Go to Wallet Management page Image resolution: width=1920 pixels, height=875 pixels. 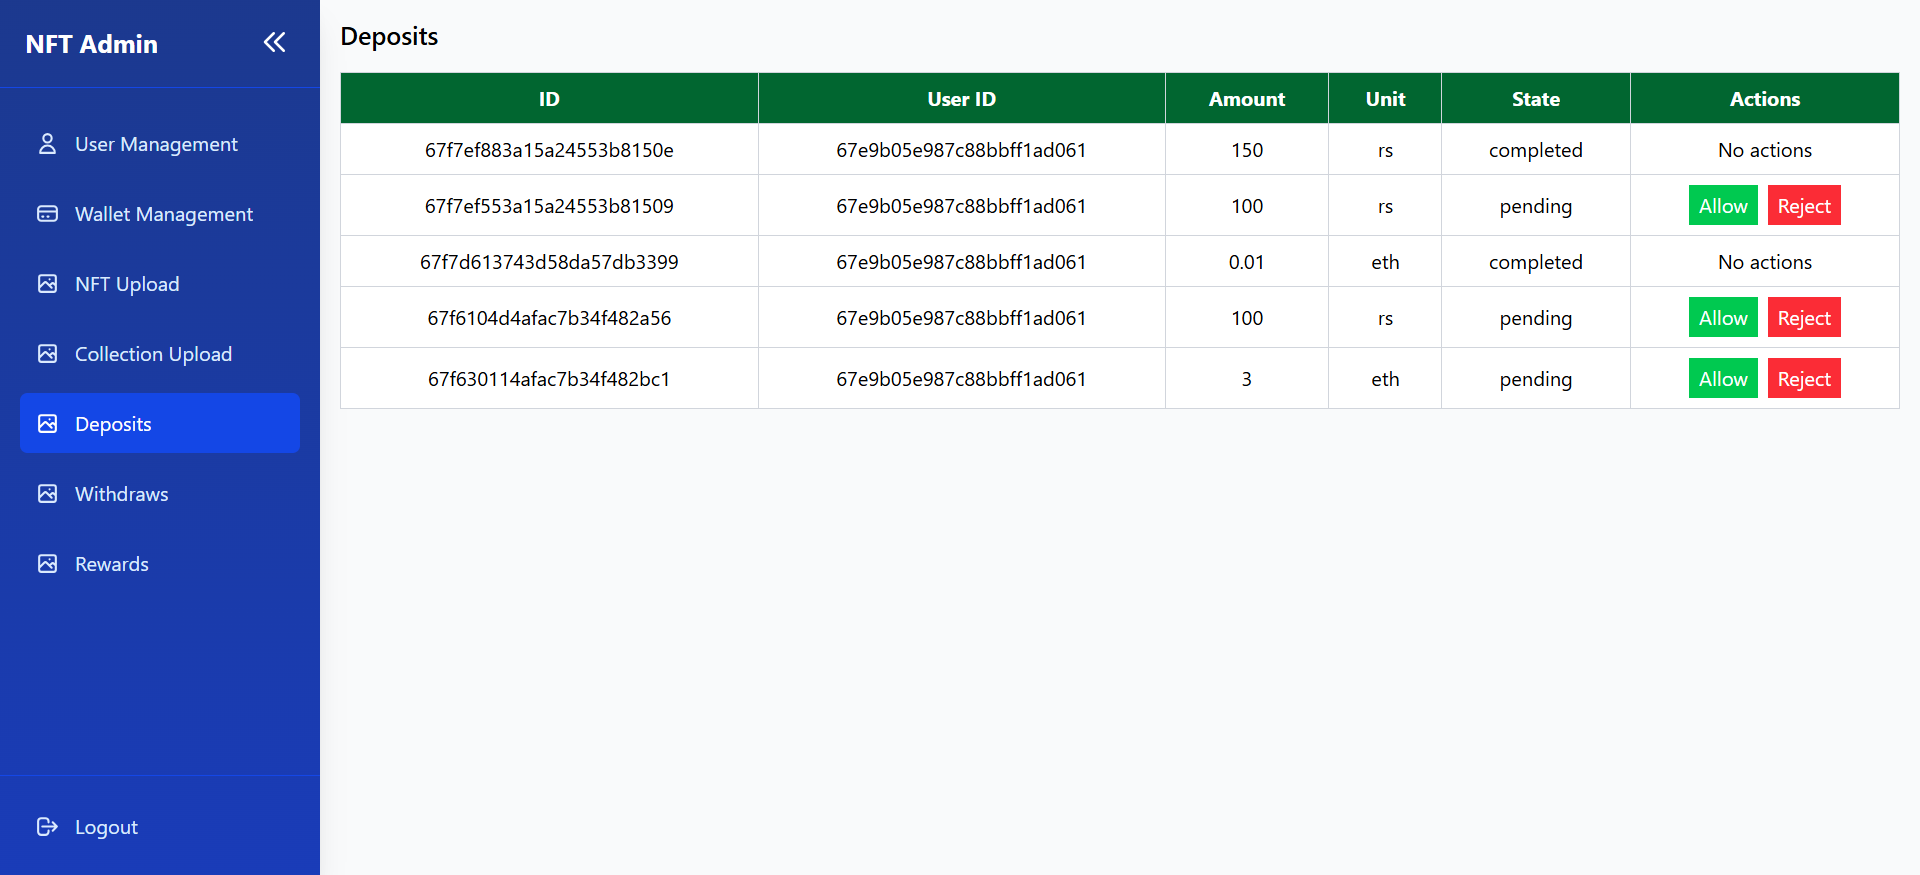point(163,214)
